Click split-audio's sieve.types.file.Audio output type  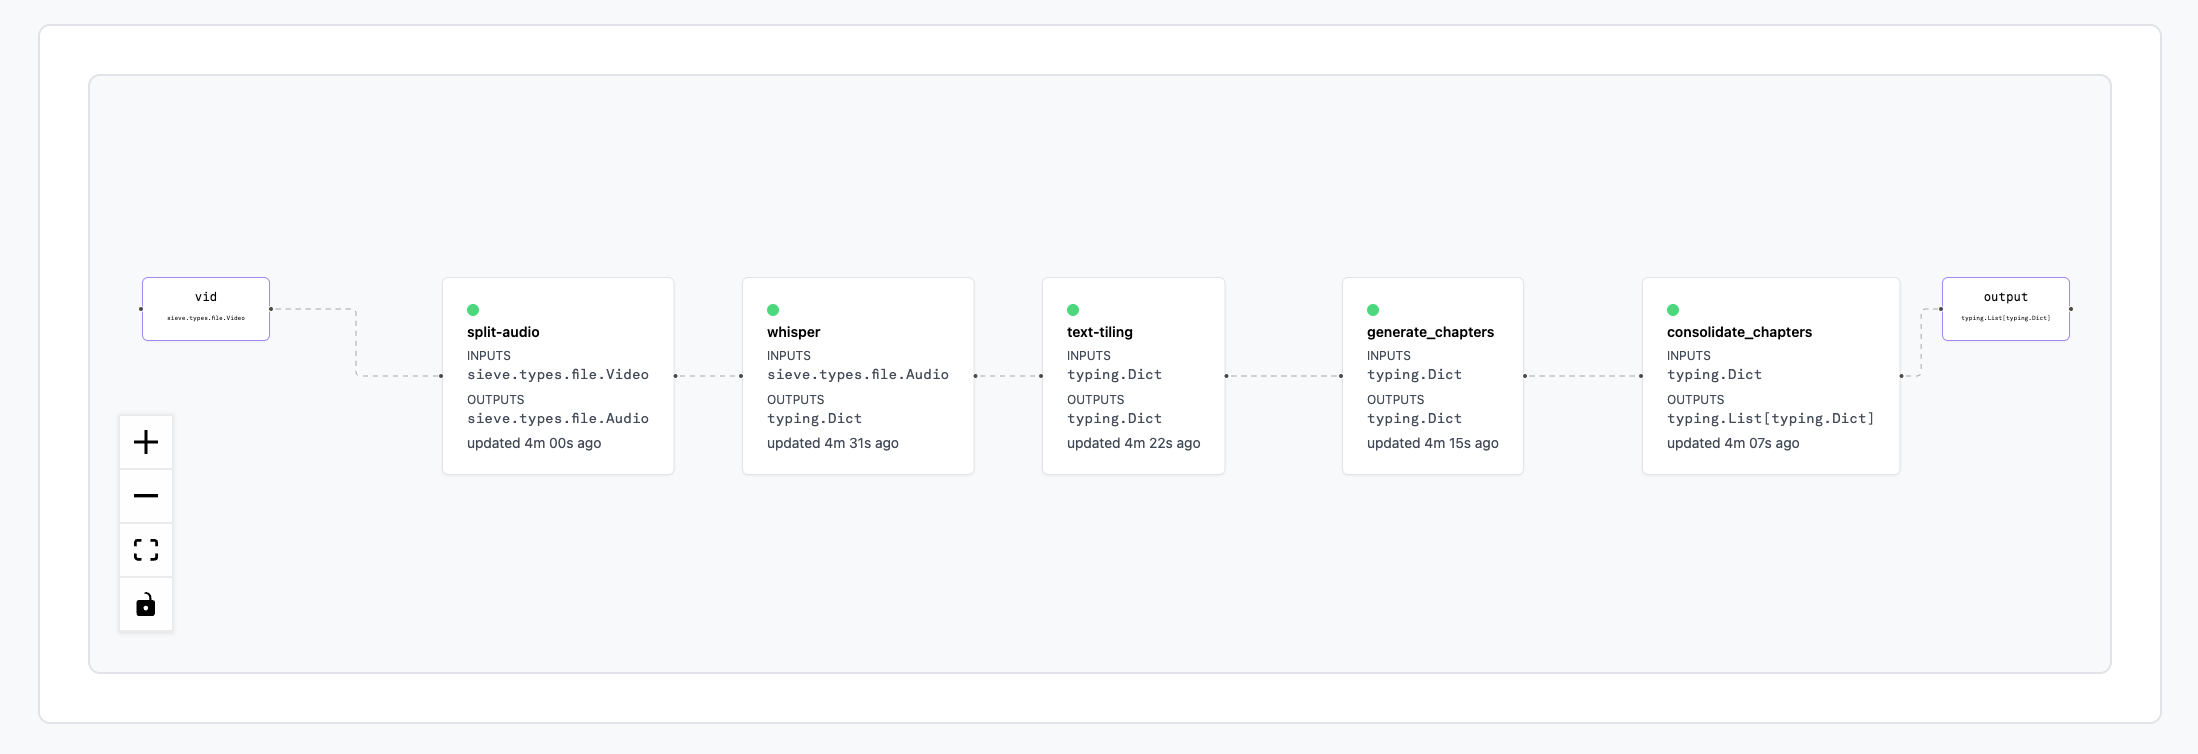pos(557,419)
